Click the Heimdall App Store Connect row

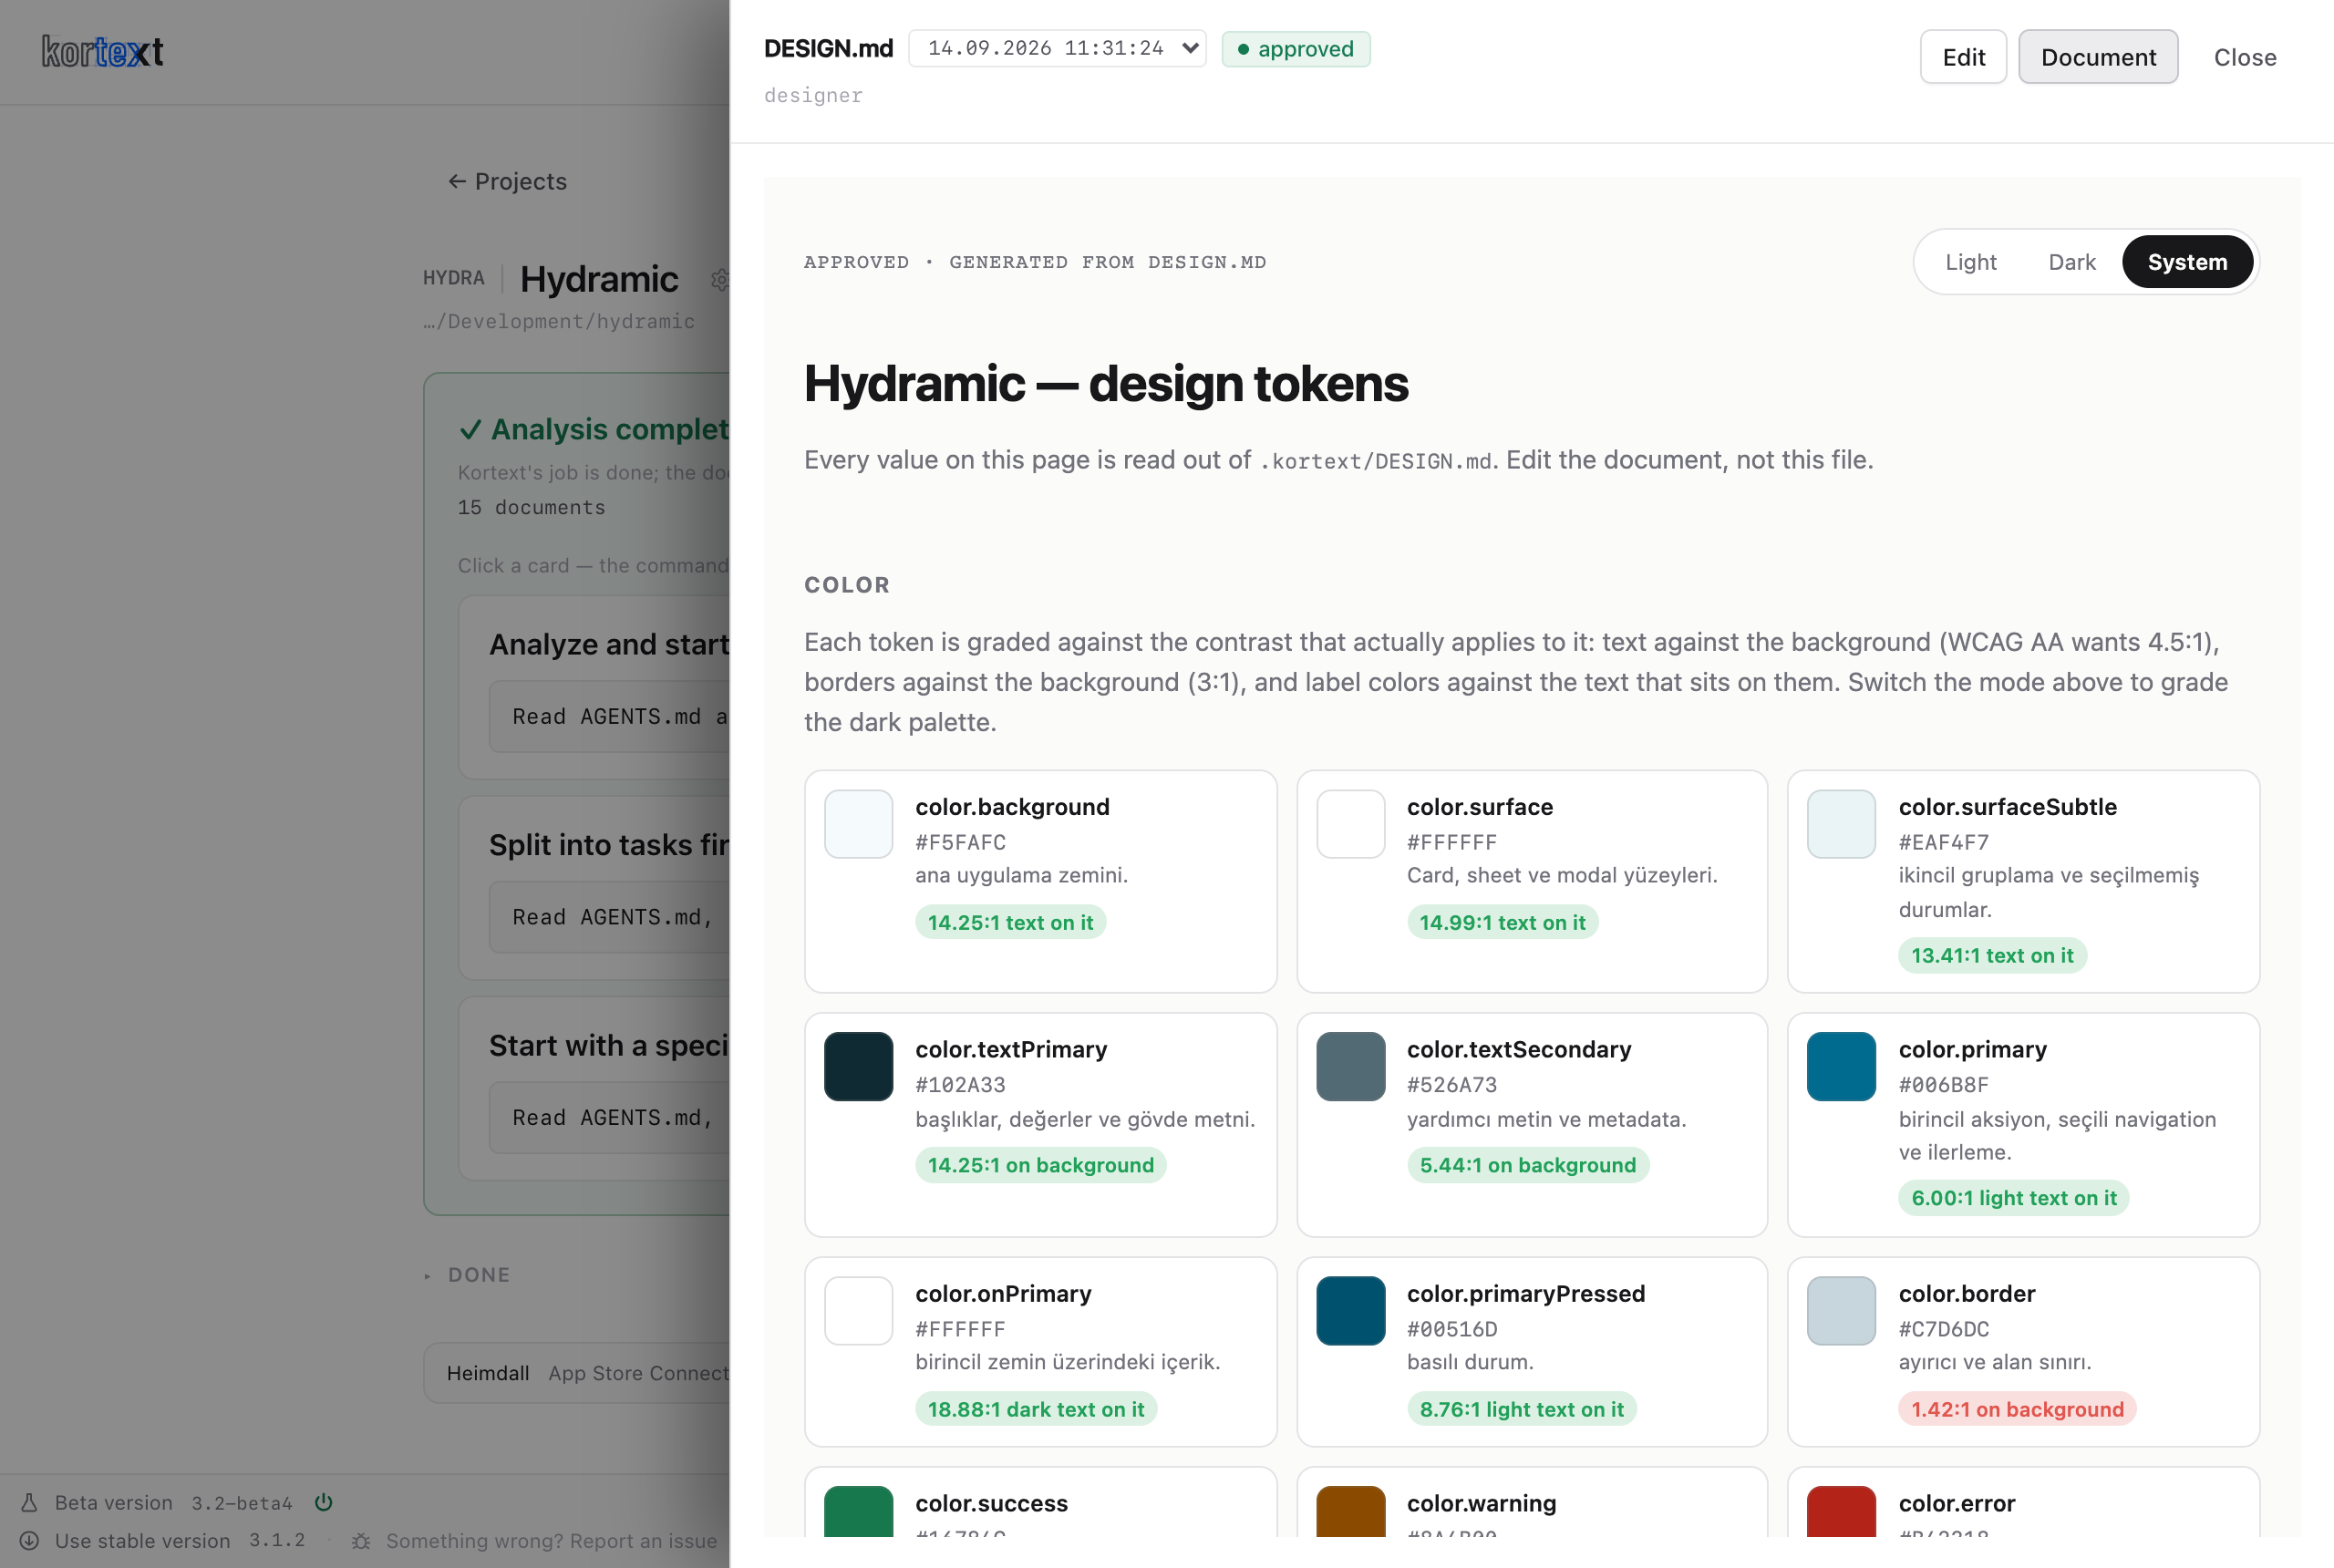click(577, 1373)
